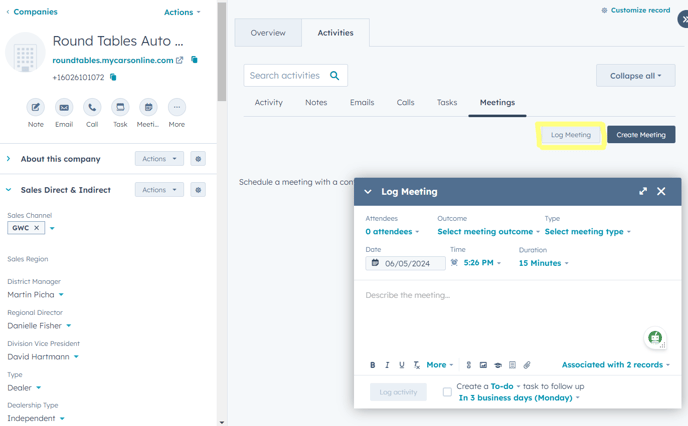Copy the company phone number
This screenshot has height=426, width=688.
click(113, 77)
